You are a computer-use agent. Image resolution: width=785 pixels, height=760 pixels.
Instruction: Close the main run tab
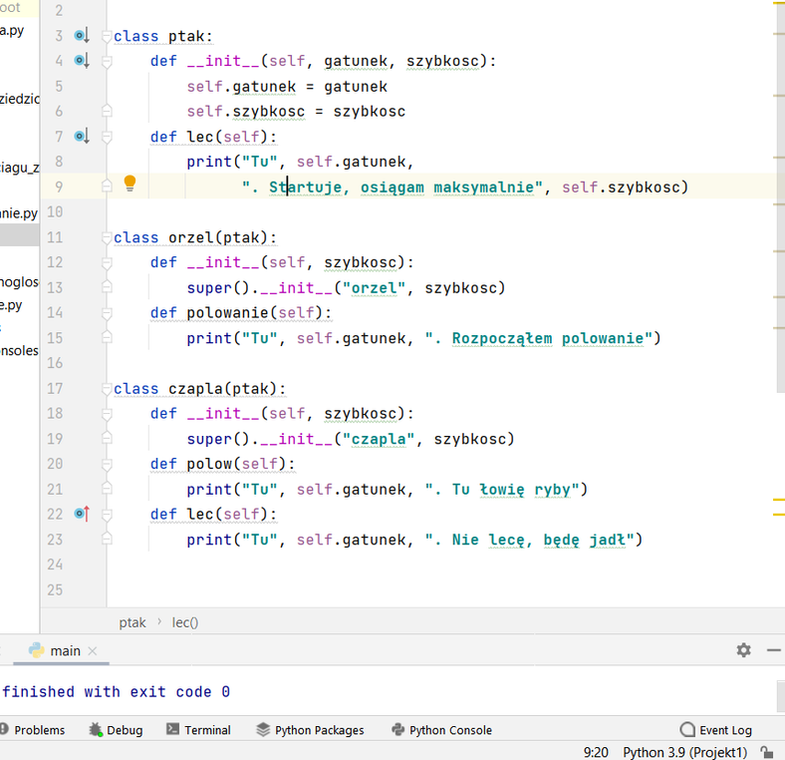92,650
